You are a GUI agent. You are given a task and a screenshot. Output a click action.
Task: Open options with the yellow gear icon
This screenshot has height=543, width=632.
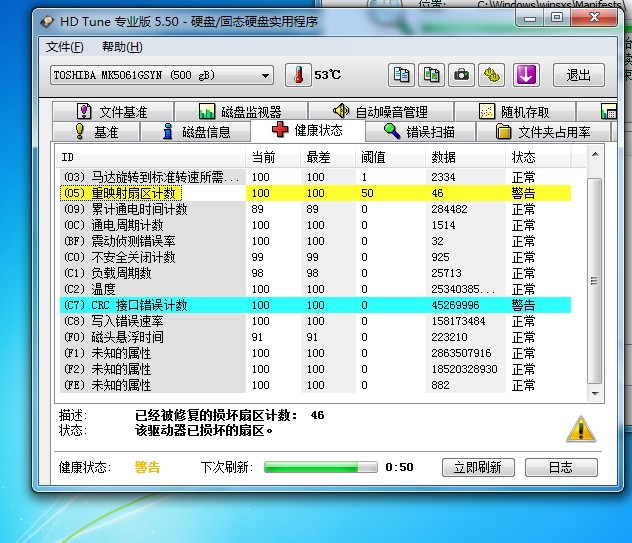click(x=492, y=75)
